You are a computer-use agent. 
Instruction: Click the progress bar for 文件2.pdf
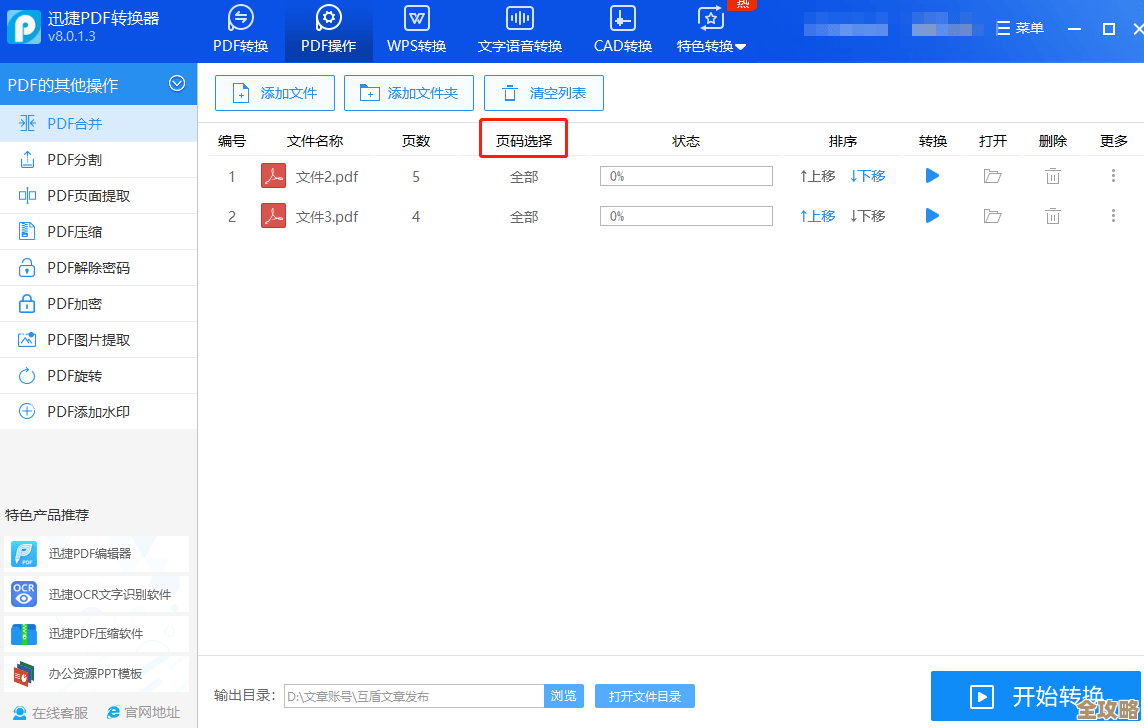tap(686, 175)
